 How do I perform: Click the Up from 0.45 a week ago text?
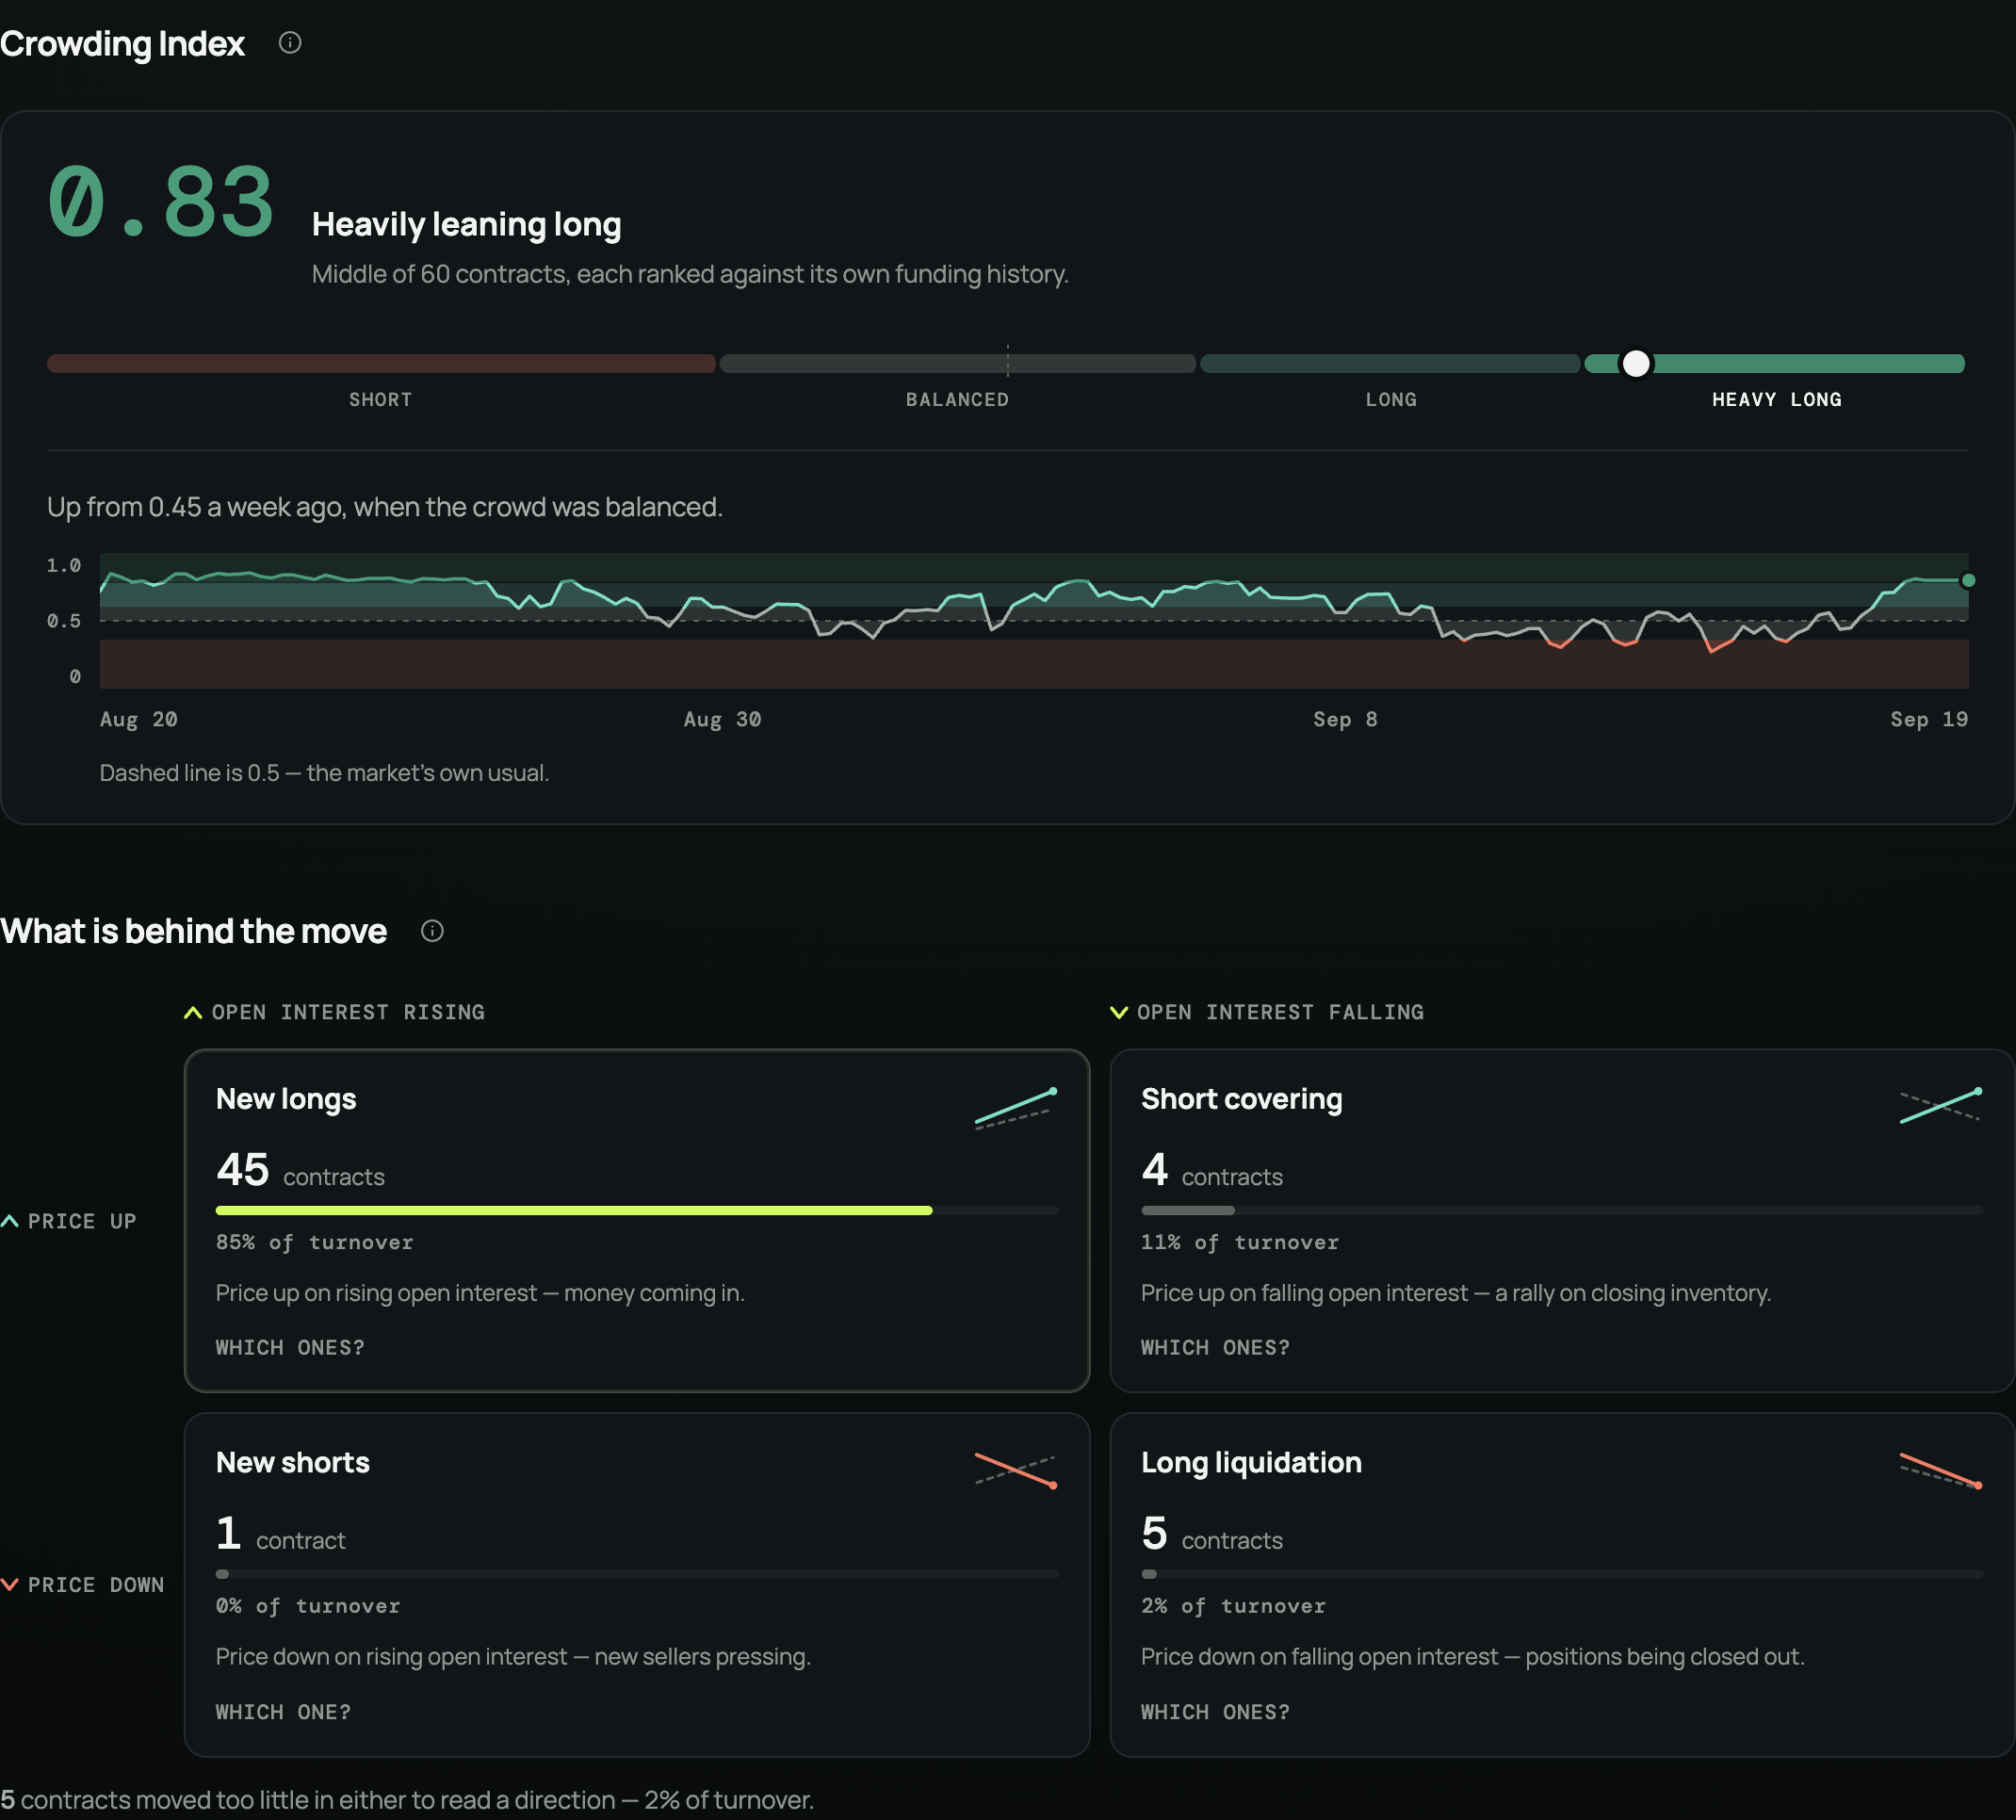pyautogui.click(x=384, y=507)
